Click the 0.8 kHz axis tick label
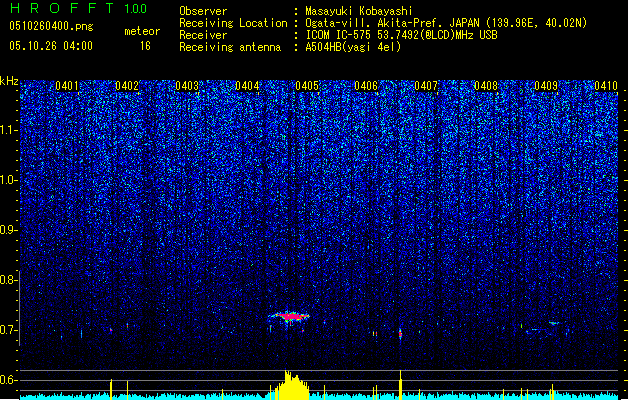The image size is (629, 400). [9, 280]
